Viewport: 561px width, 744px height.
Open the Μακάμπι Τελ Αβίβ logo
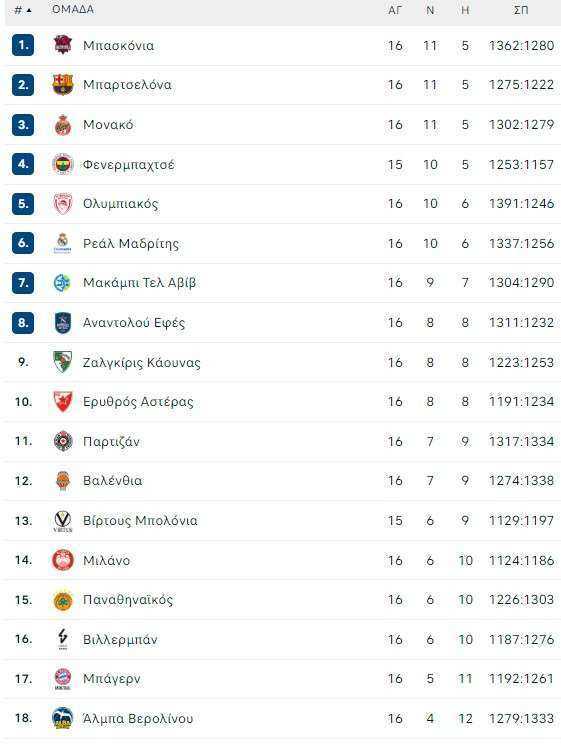[63, 283]
